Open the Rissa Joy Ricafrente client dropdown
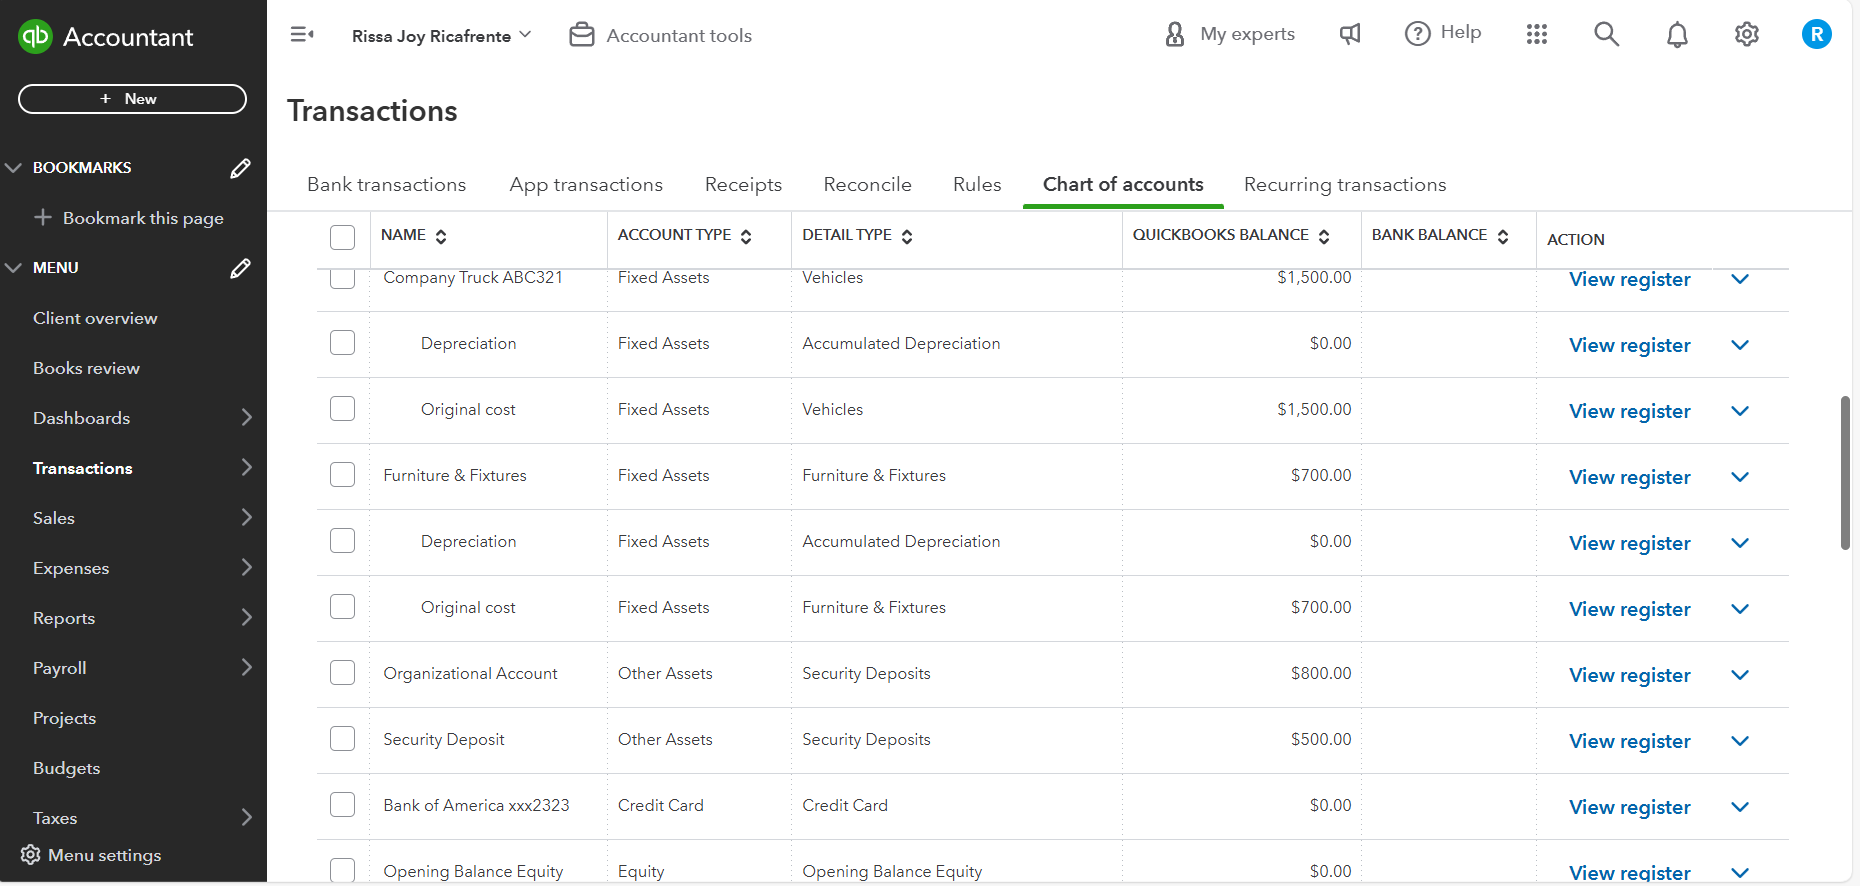 click(441, 36)
